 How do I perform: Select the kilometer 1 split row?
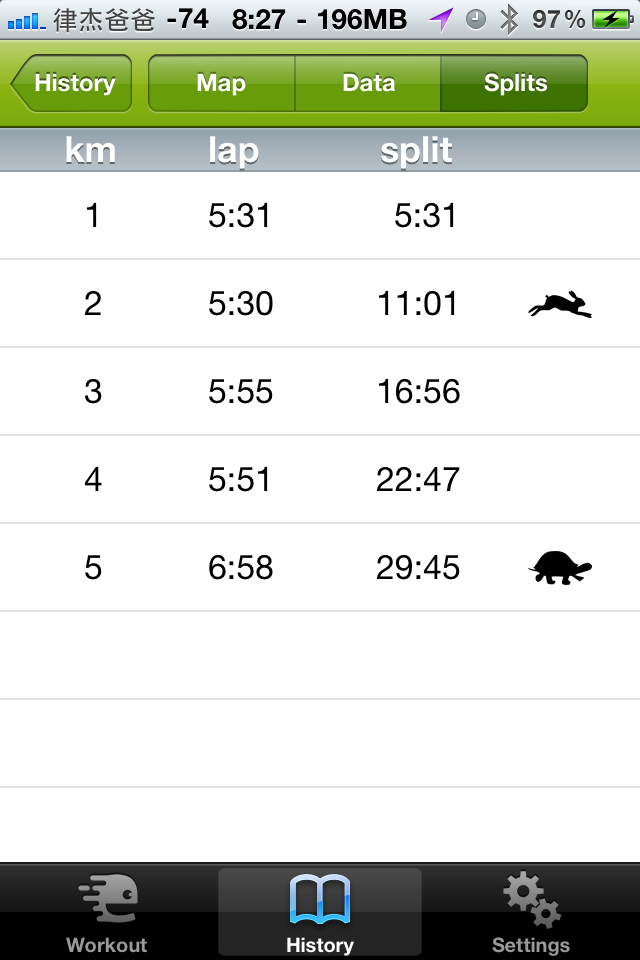tap(320, 216)
